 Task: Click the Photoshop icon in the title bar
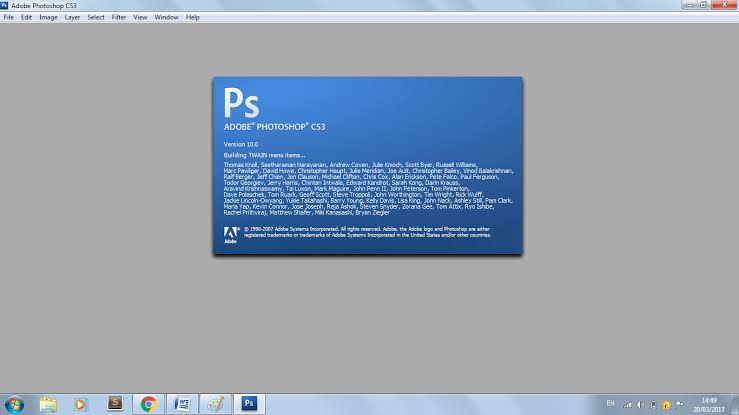click(4, 5)
